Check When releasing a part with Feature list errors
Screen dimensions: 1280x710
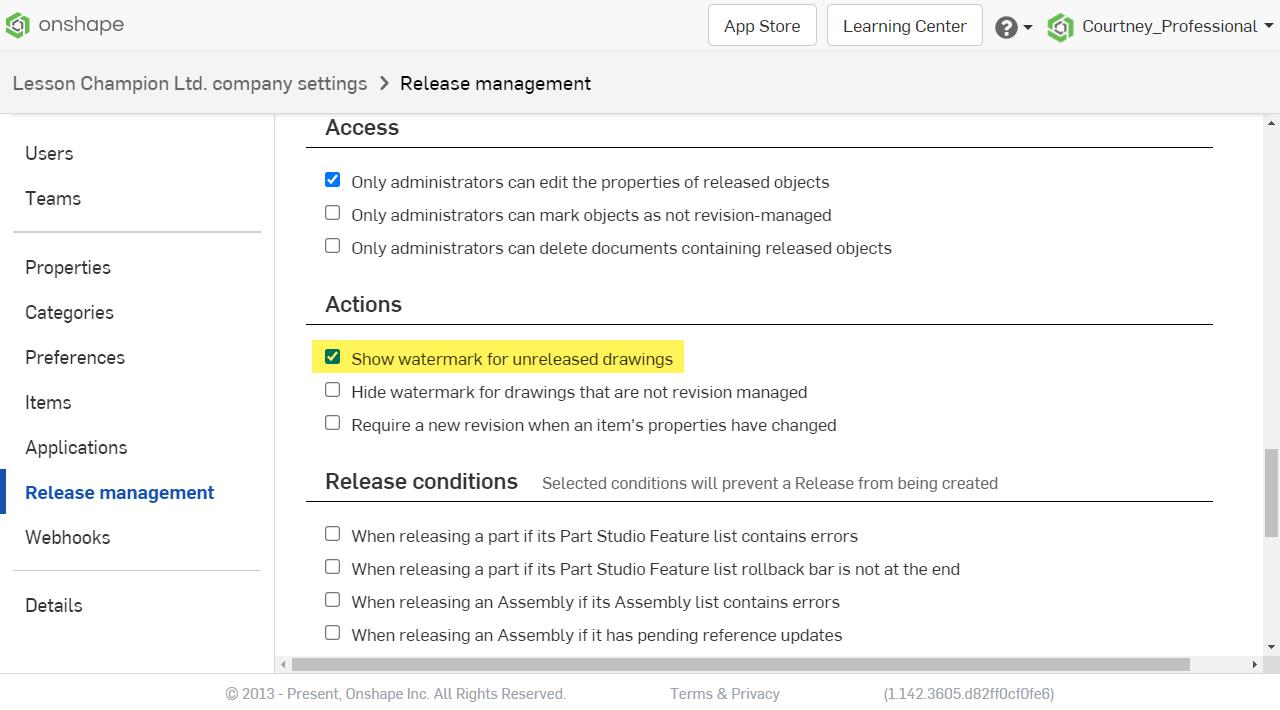point(332,533)
